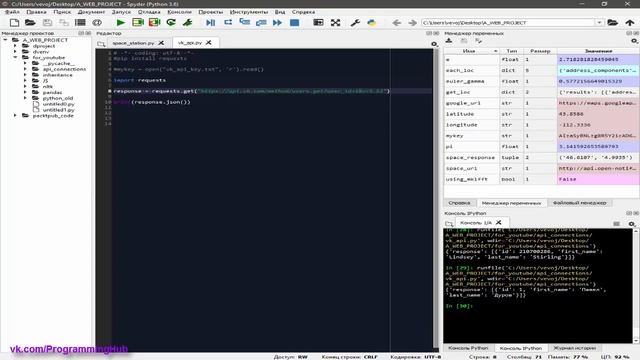Run the current cell toolbar icon
Viewport: 640px width, 360px height.
pyautogui.click(x=138, y=23)
